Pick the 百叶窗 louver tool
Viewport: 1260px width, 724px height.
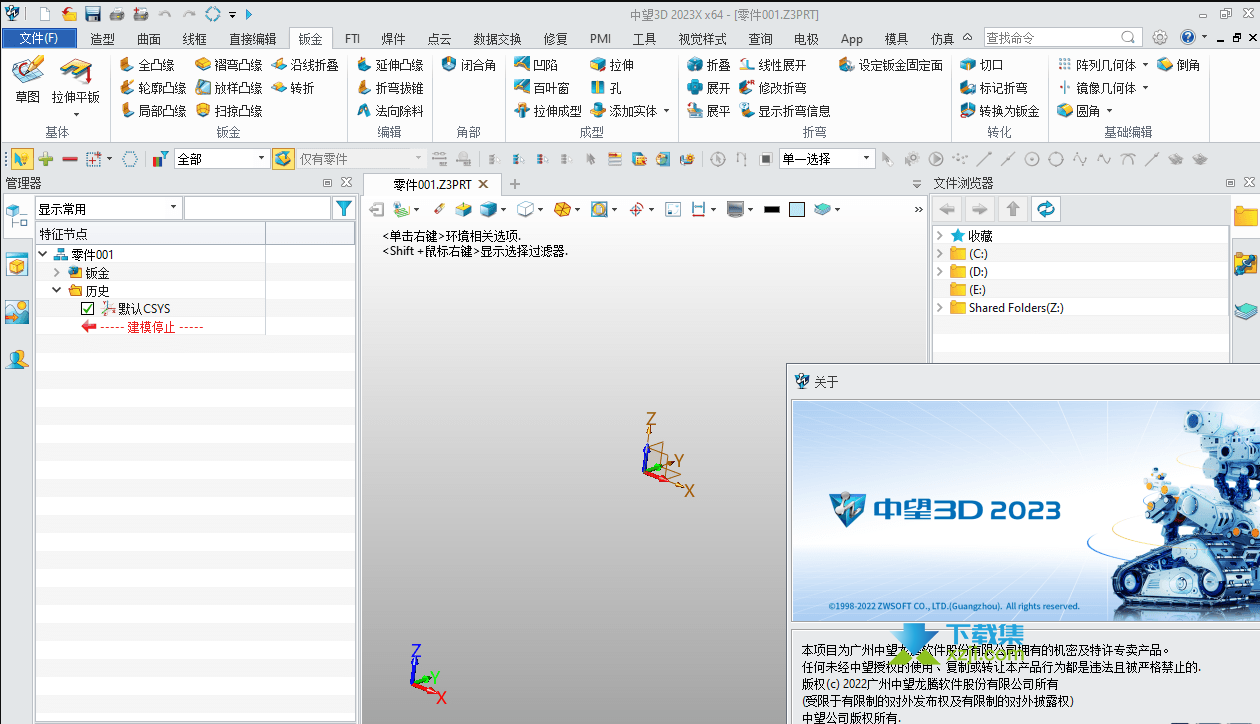[x=542, y=88]
